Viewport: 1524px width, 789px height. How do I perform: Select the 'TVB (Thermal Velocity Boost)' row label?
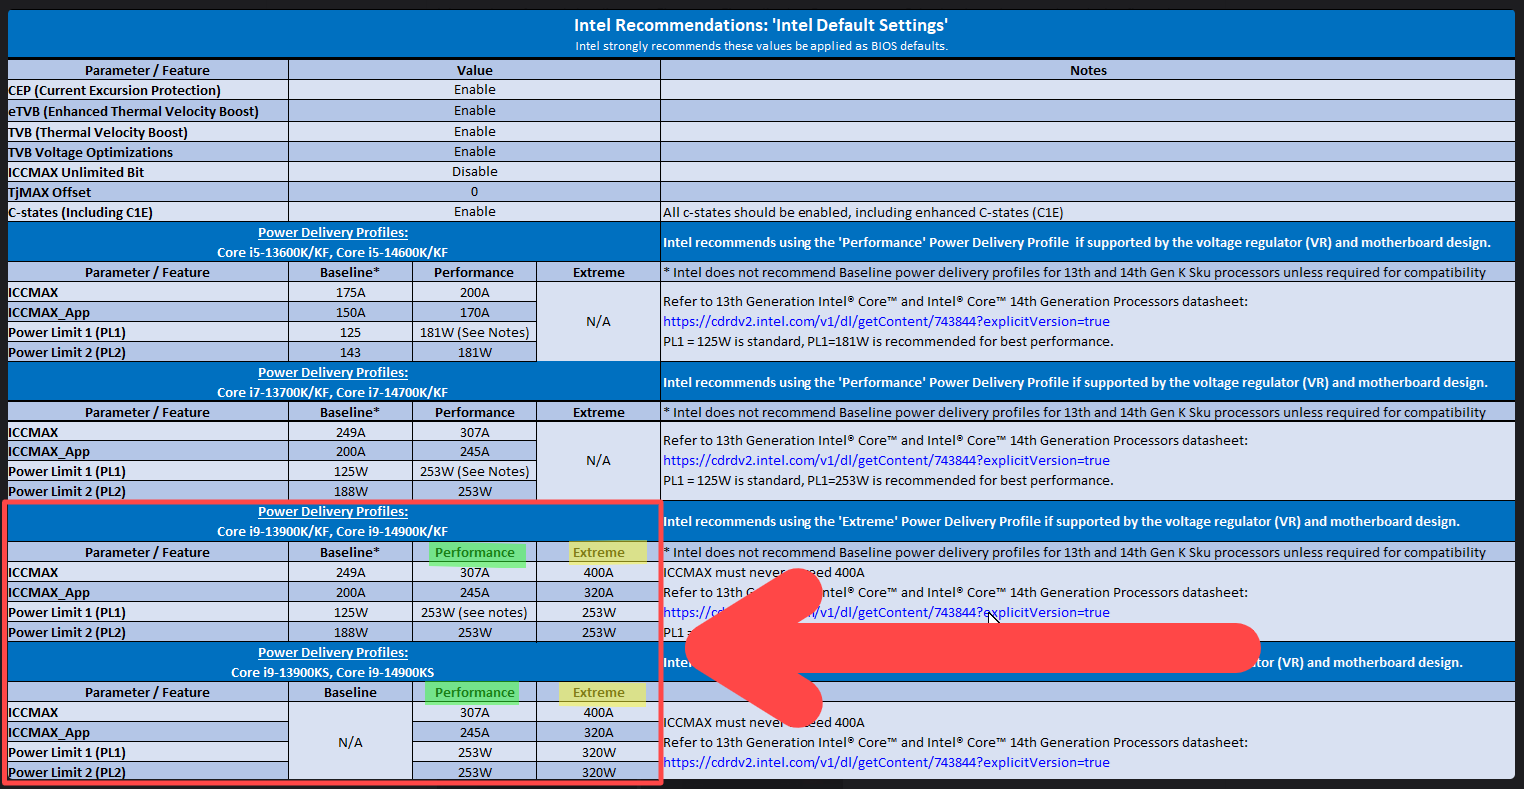[x=98, y=132]
